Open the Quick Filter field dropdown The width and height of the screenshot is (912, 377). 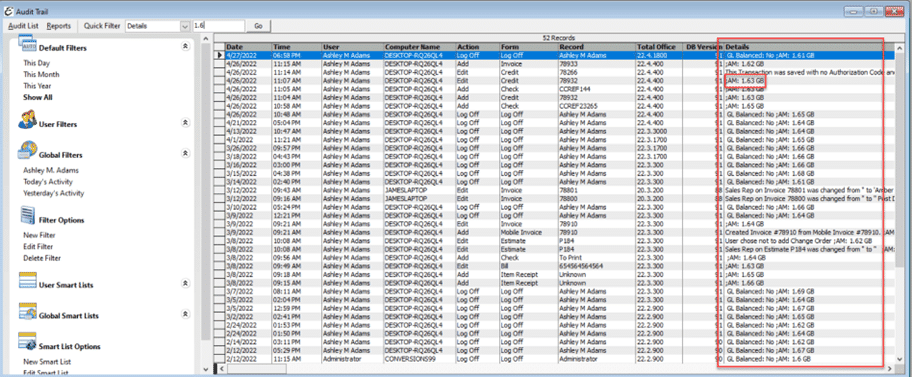click(x=185, y=26)
